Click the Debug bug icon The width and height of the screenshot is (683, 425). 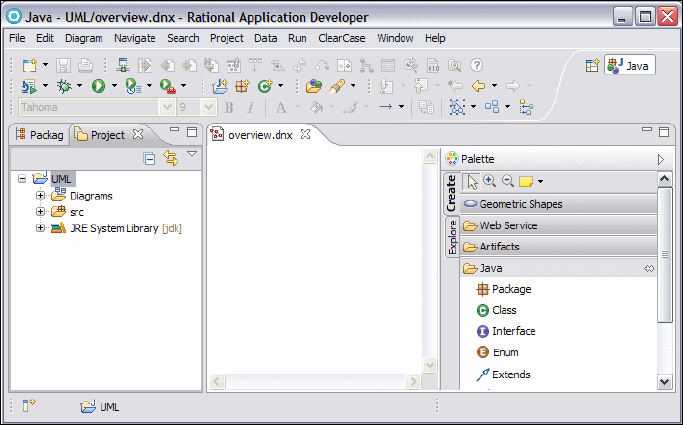64,86
